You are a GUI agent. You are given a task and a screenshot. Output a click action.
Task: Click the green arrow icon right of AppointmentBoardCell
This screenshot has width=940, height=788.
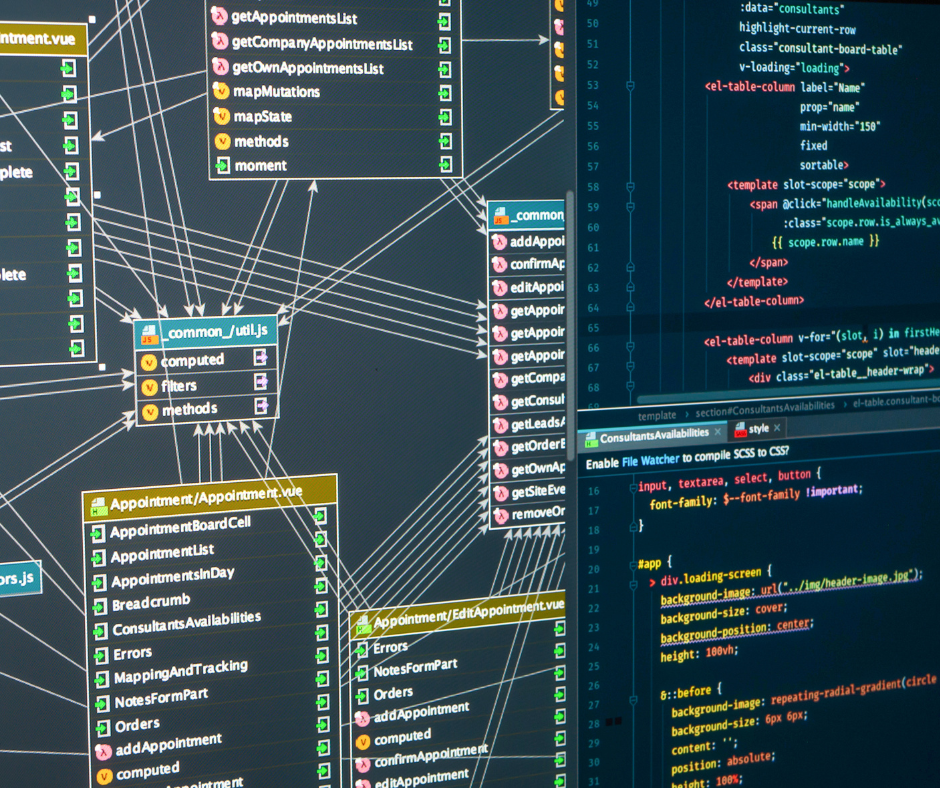321,516
